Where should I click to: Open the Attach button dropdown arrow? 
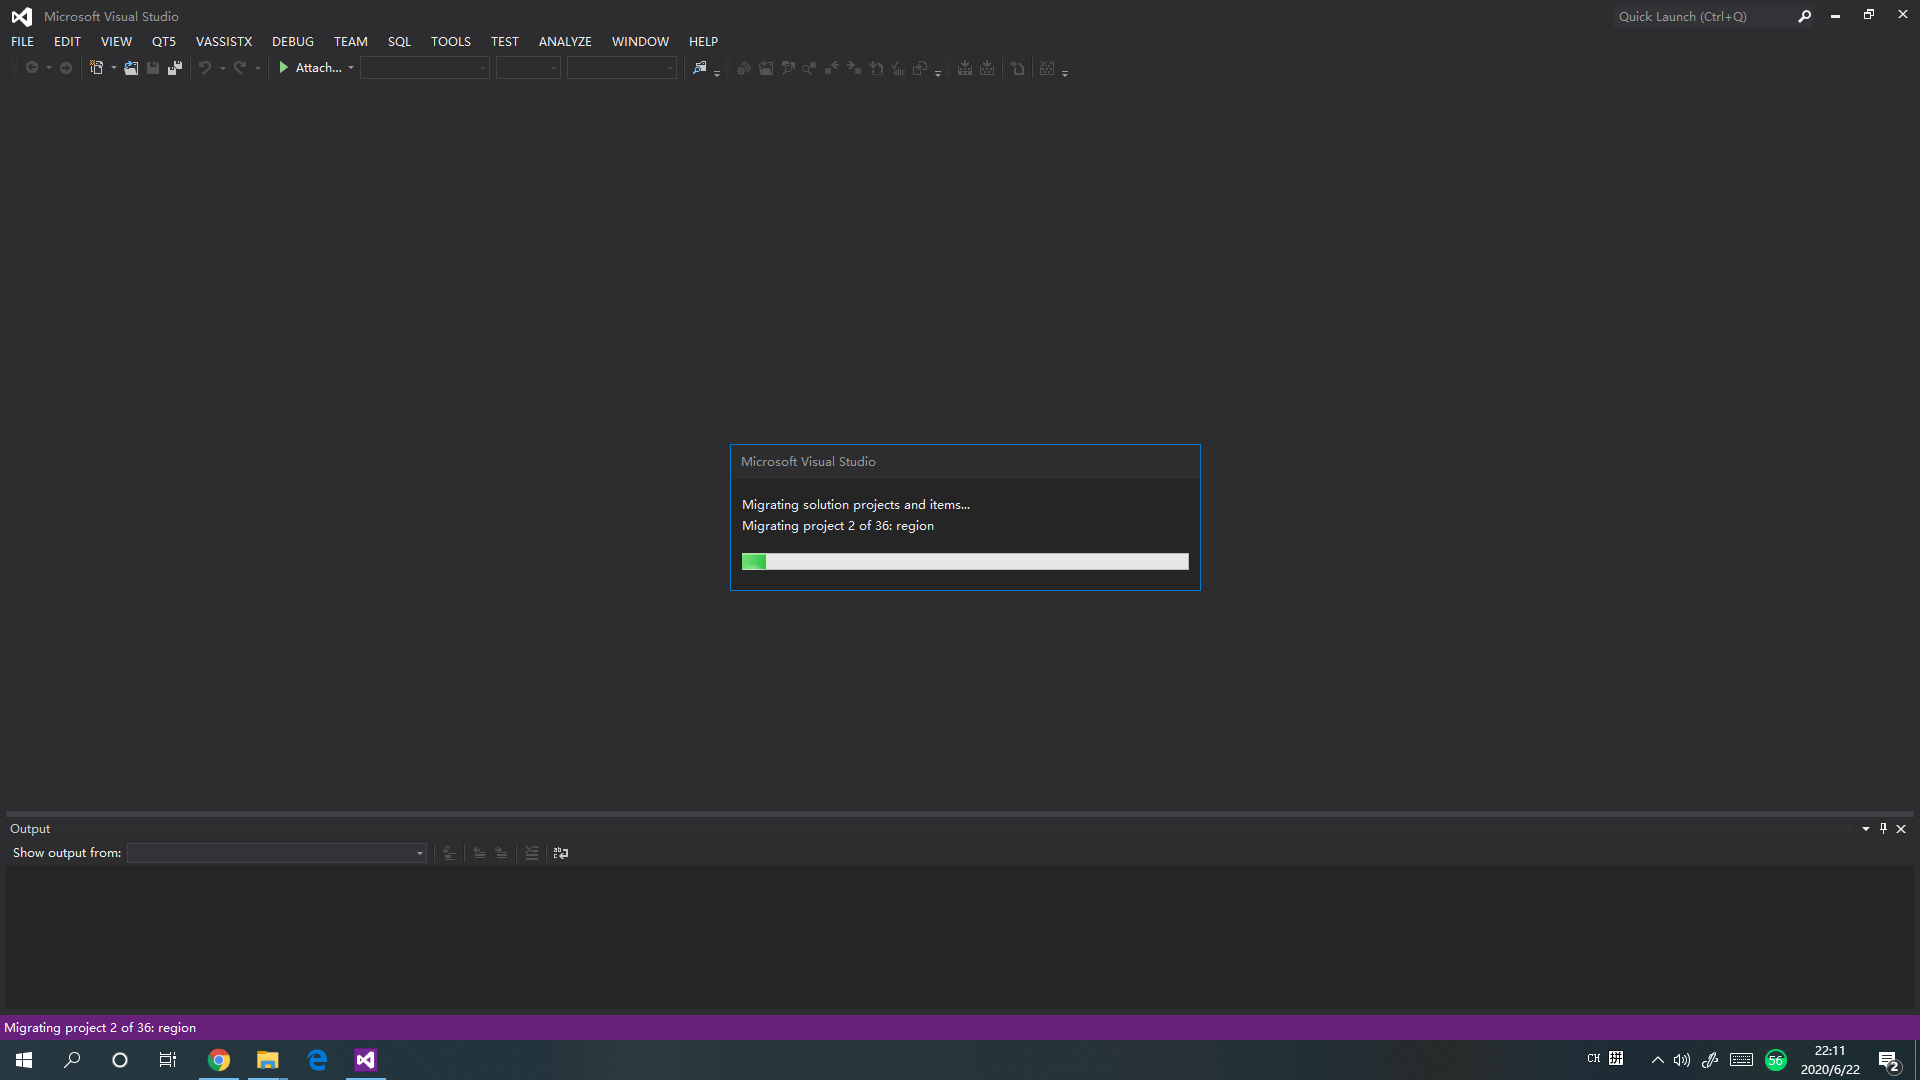[351, 67]
